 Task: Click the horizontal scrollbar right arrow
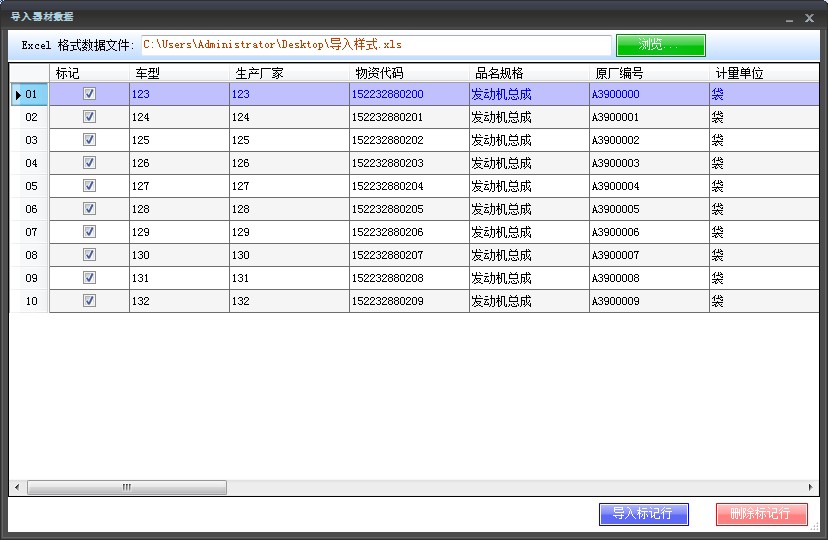[x=811, y=488]
